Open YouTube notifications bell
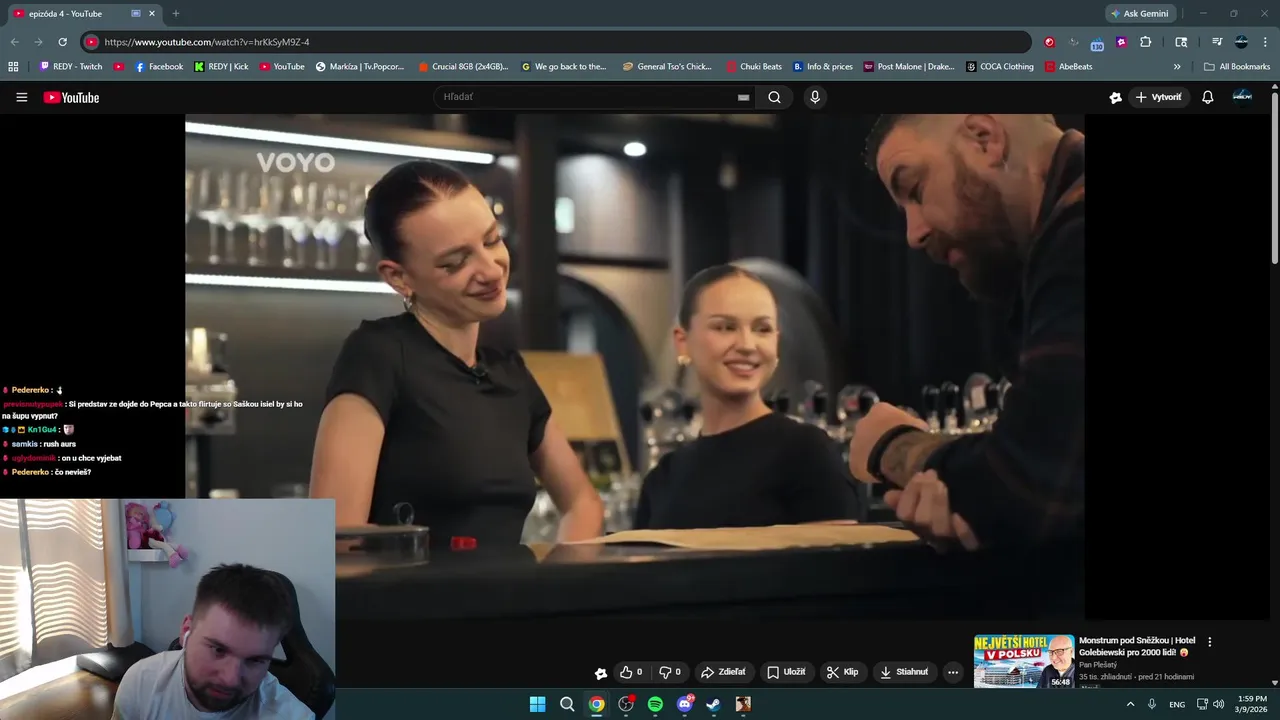1280x720 pixels. [1207, 97]
